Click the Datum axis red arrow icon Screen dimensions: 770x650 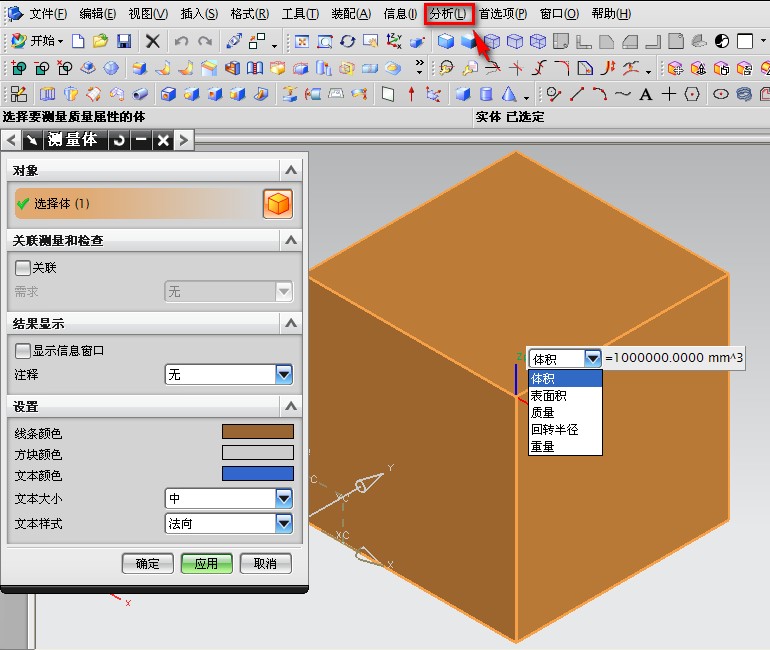pyautogui.click(x=412, y=93)
